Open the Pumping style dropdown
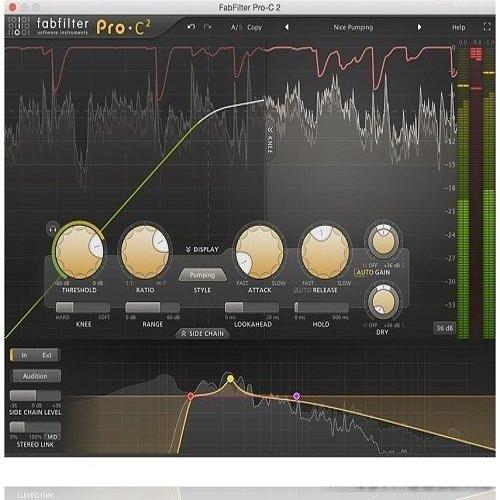 (202, 275)
